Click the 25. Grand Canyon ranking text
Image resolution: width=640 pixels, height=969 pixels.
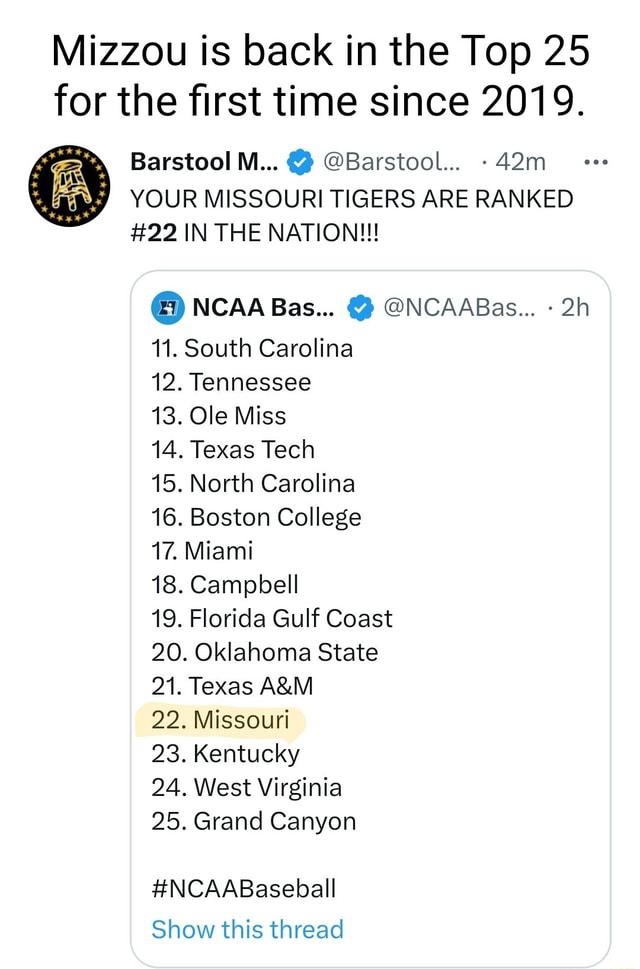point(255,820)
